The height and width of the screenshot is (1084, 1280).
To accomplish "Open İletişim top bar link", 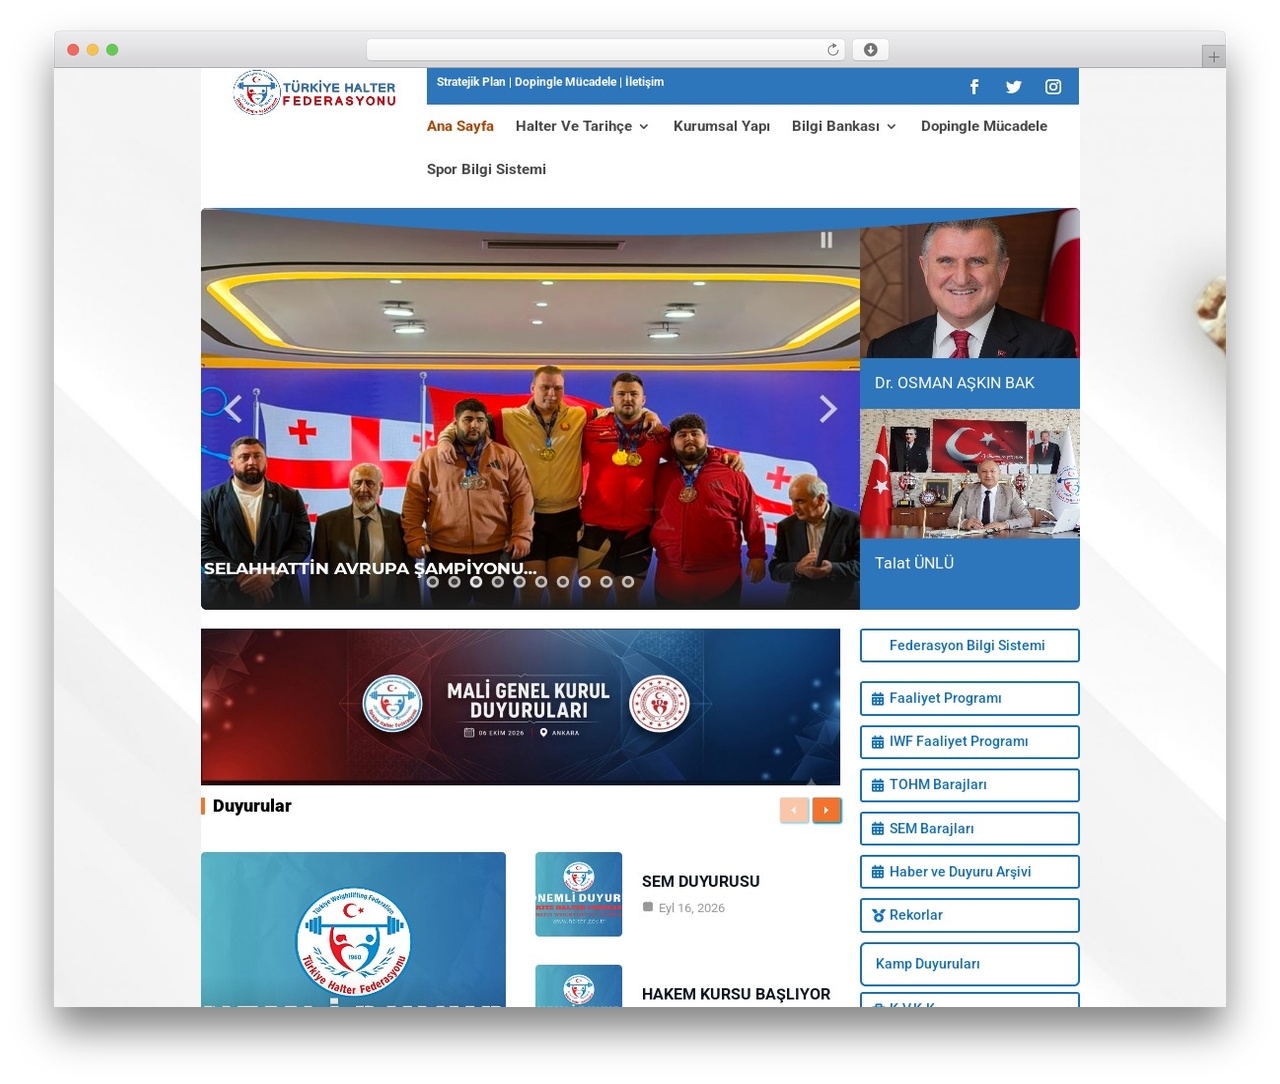I will click(x=644, y=82).
